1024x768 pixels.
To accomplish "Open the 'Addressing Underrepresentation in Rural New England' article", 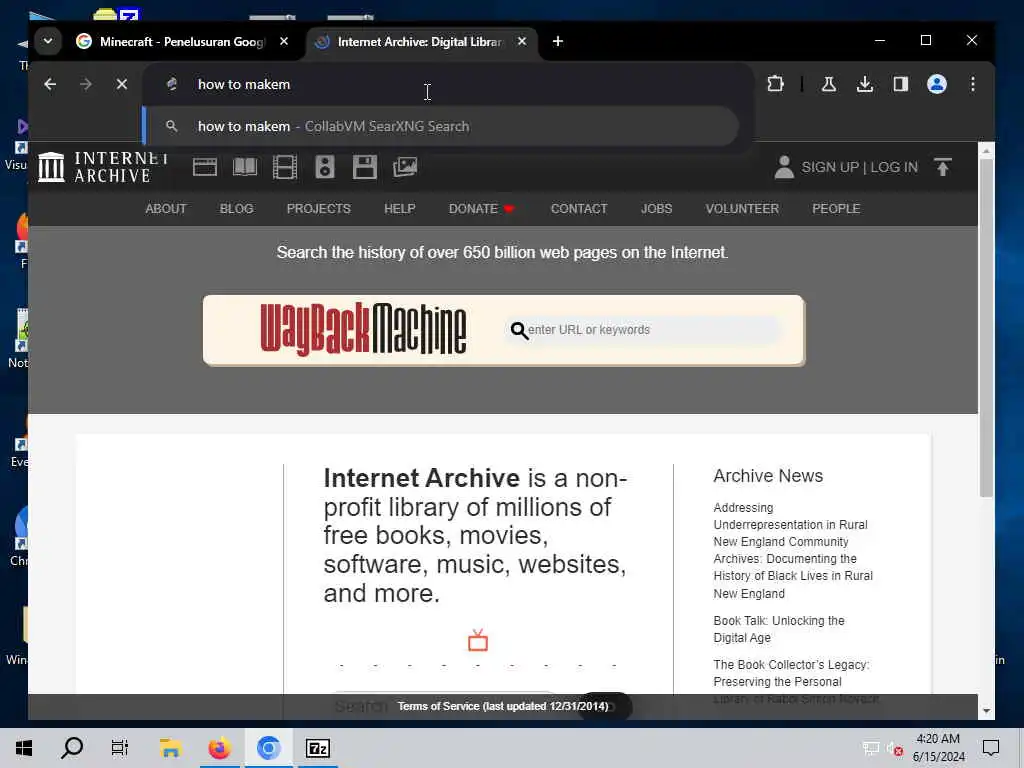I will (793, 551).
